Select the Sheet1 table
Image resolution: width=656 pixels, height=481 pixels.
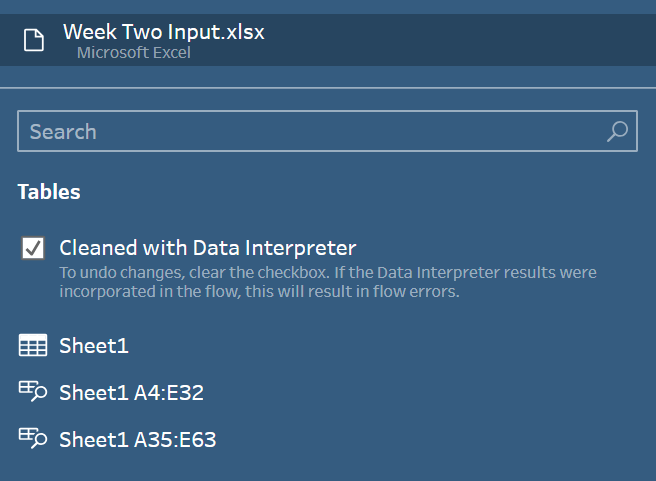94,346
